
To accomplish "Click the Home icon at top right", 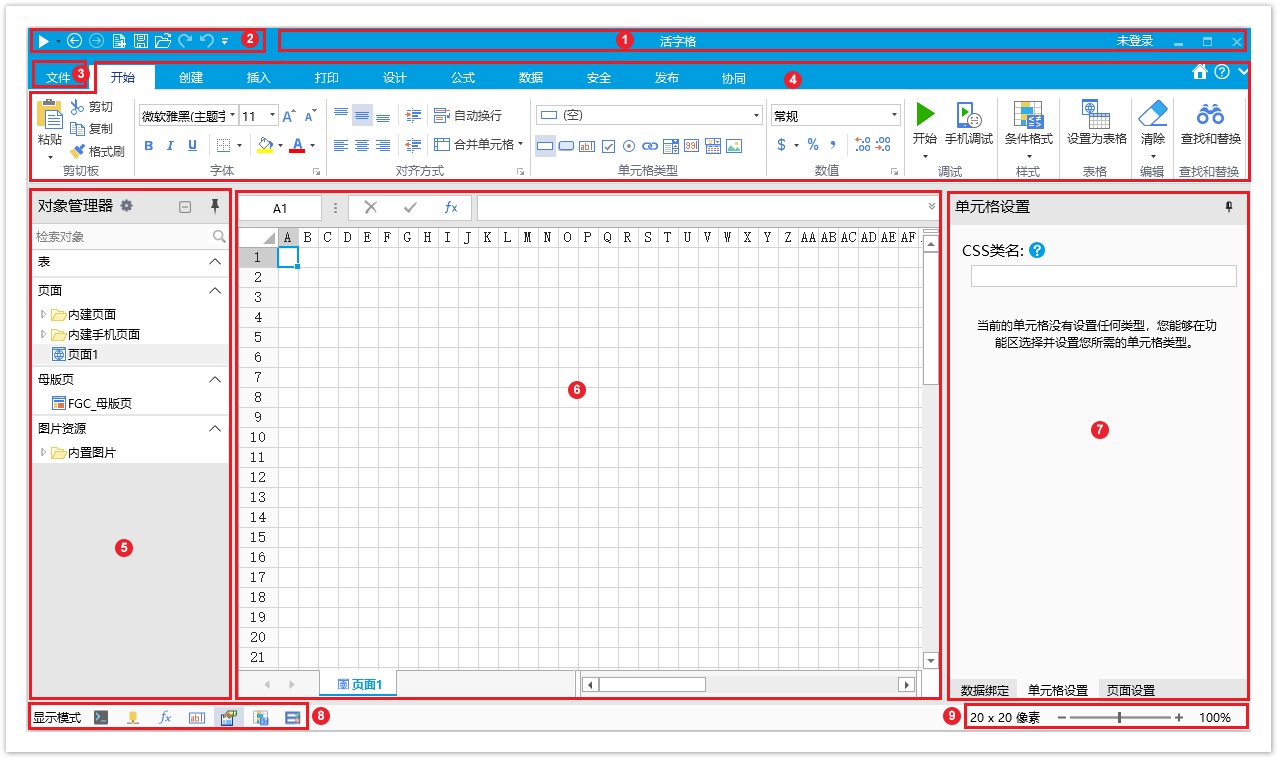I will tap(1199, 71).
